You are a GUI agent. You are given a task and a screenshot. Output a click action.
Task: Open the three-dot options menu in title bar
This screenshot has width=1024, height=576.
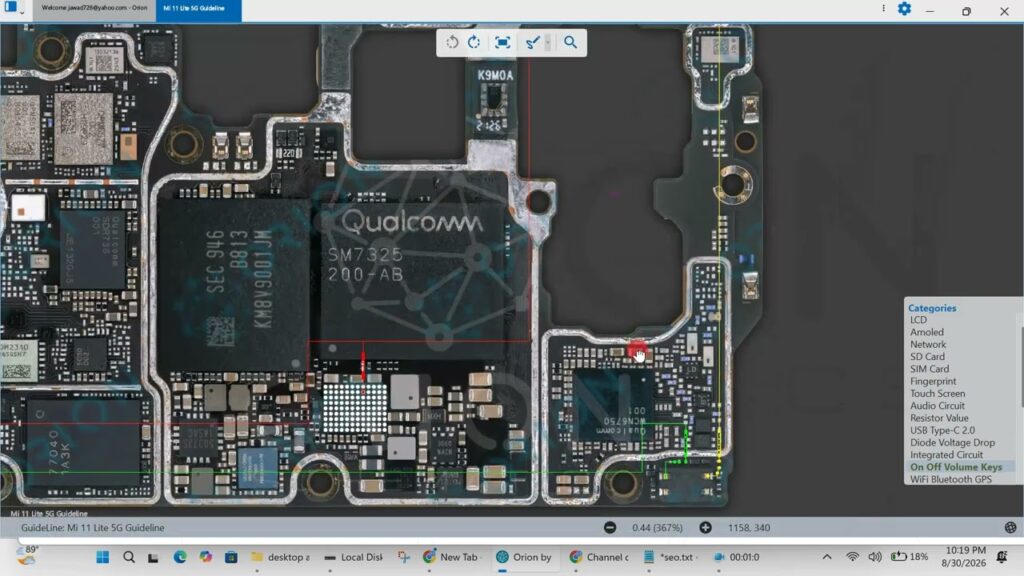click(x=883, y=8)
